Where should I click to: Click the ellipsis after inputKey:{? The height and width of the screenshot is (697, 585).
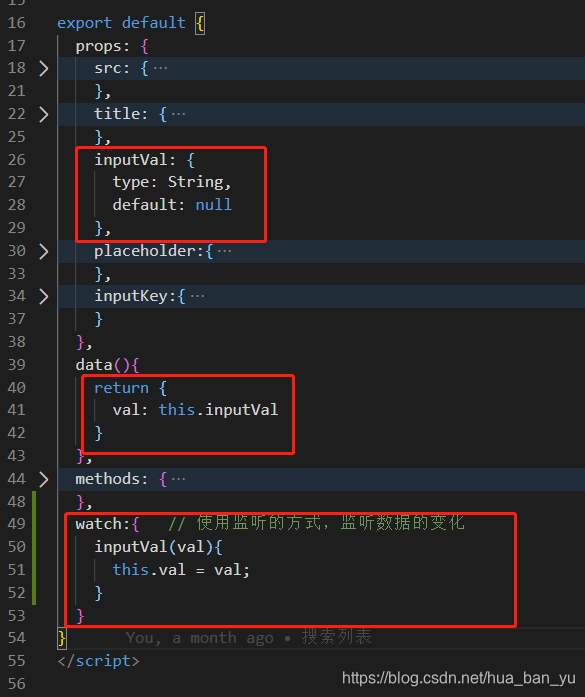click(x=197, y=296)
